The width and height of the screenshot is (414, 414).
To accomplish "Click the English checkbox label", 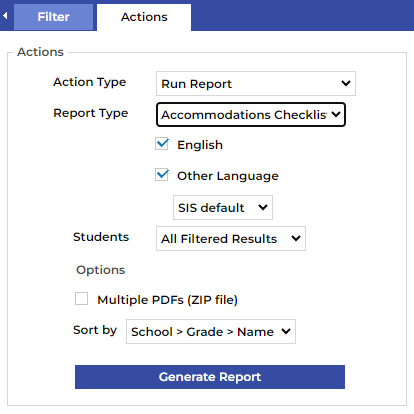I will 200,145.
